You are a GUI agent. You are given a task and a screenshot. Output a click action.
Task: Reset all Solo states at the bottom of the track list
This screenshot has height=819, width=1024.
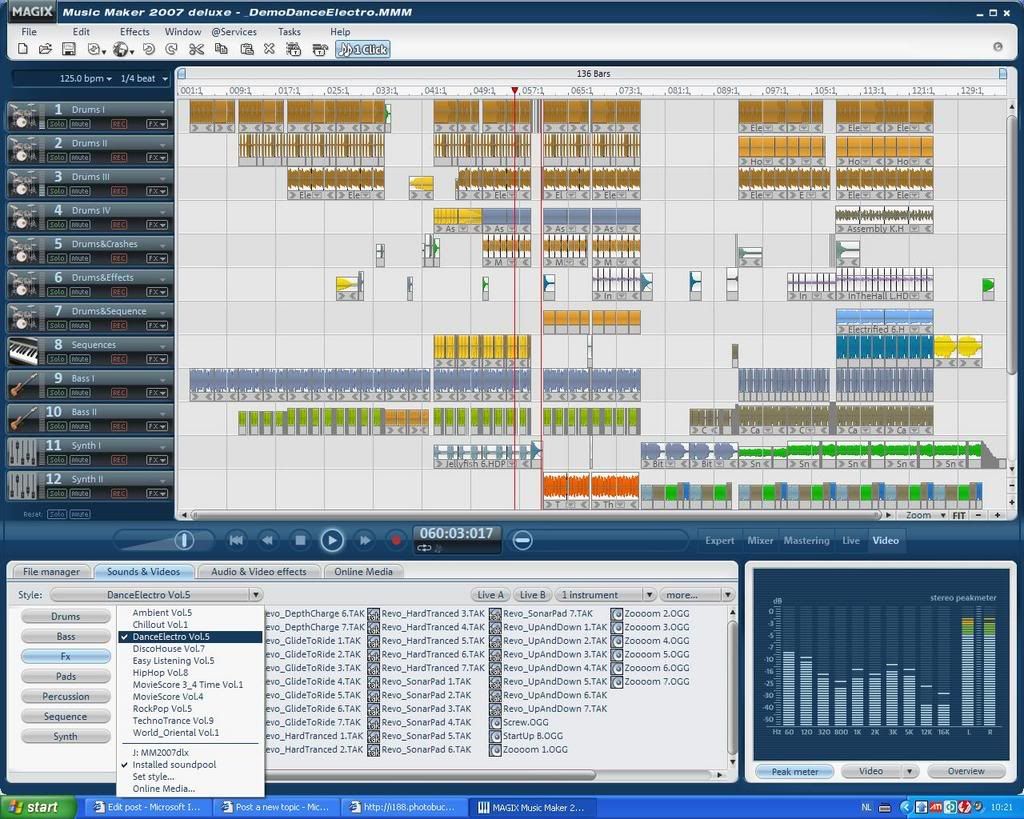point(57,514)
